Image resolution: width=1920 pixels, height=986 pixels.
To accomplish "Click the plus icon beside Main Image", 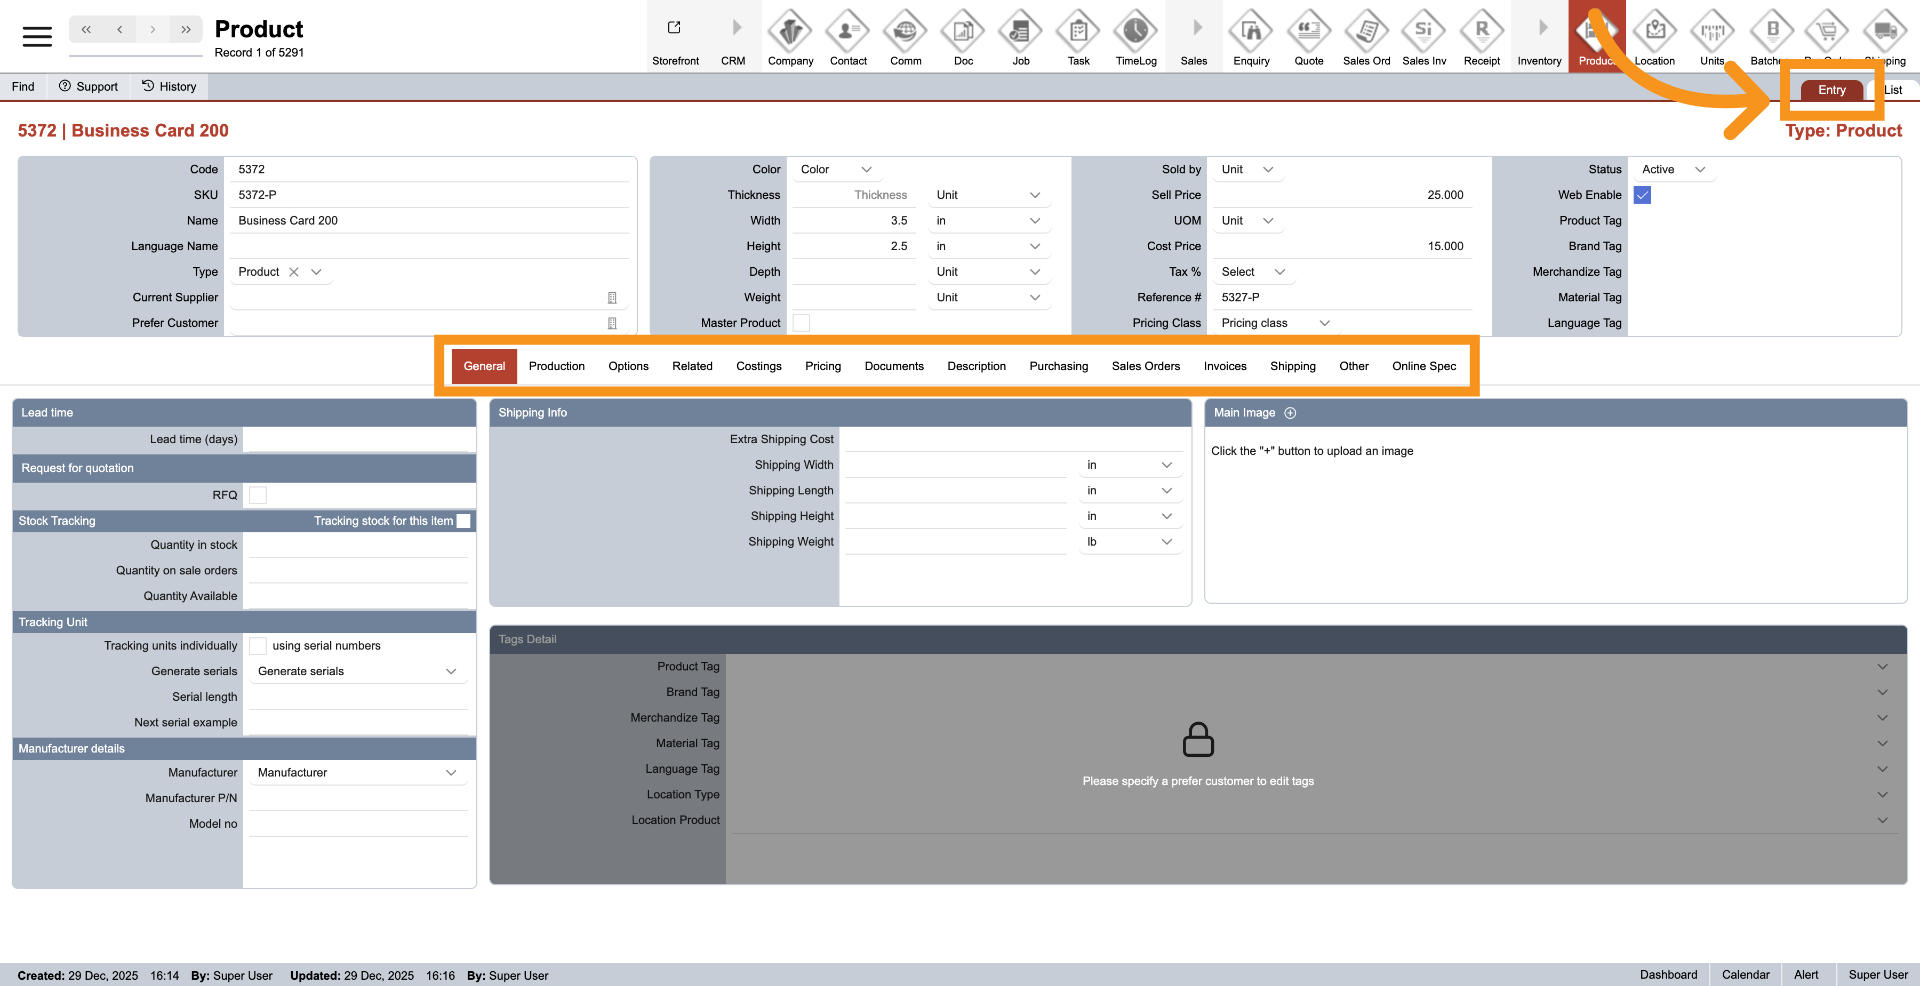I will coord(1290,413).
